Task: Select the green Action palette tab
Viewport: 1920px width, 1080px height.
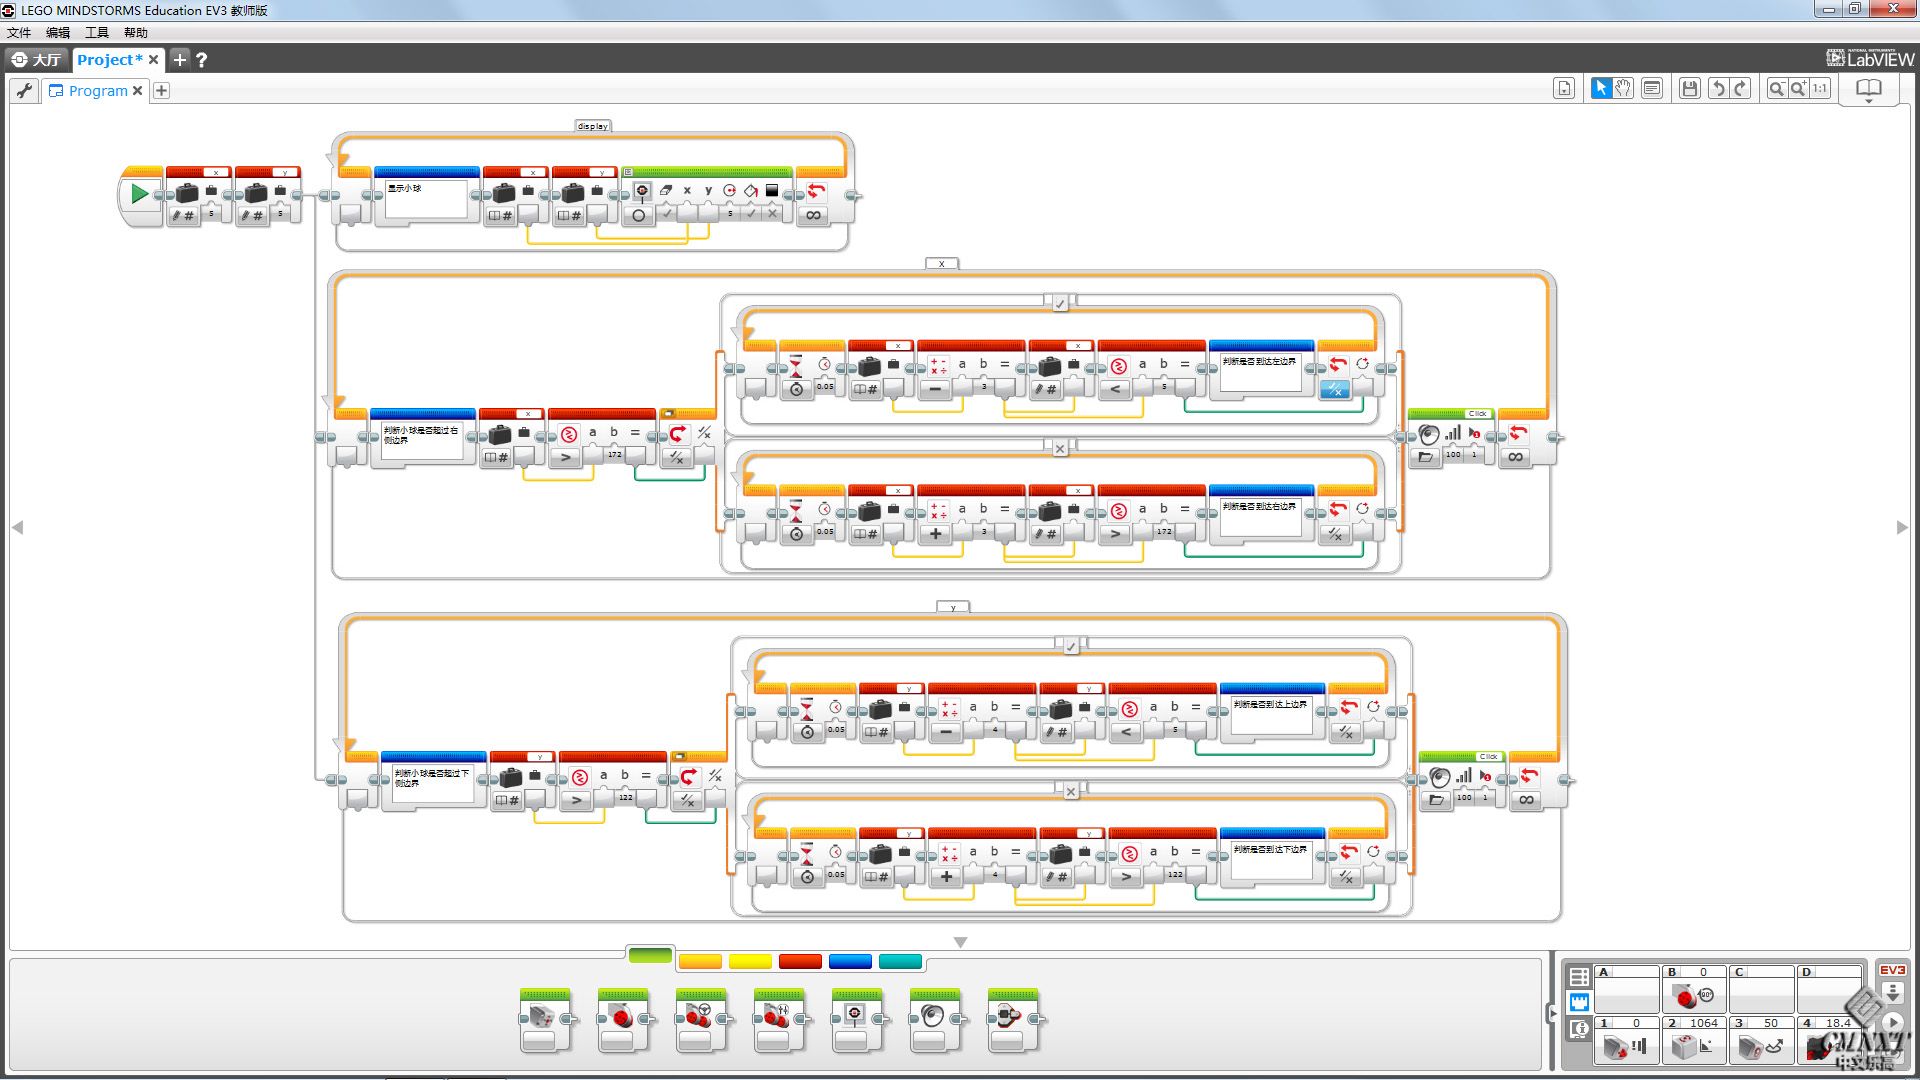Action: [x=650, y=957]
